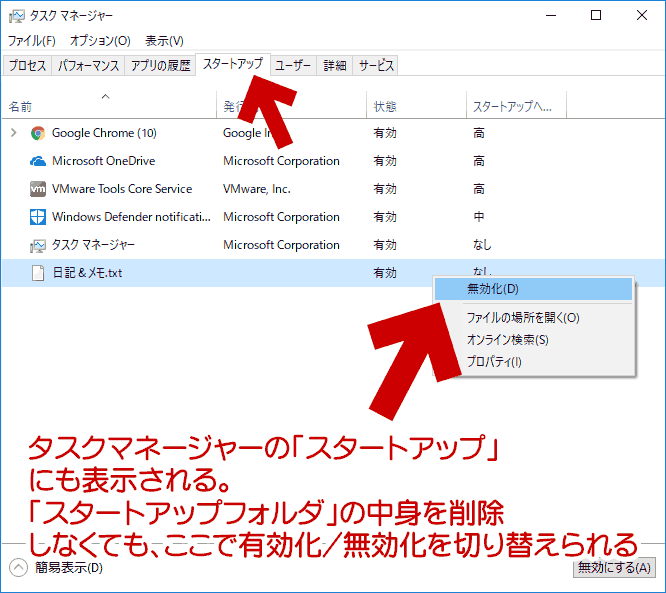Viewport: 666px width, 593px height.
Task: Select 無効化(D) in the context menu
Action: click(493, 289)
